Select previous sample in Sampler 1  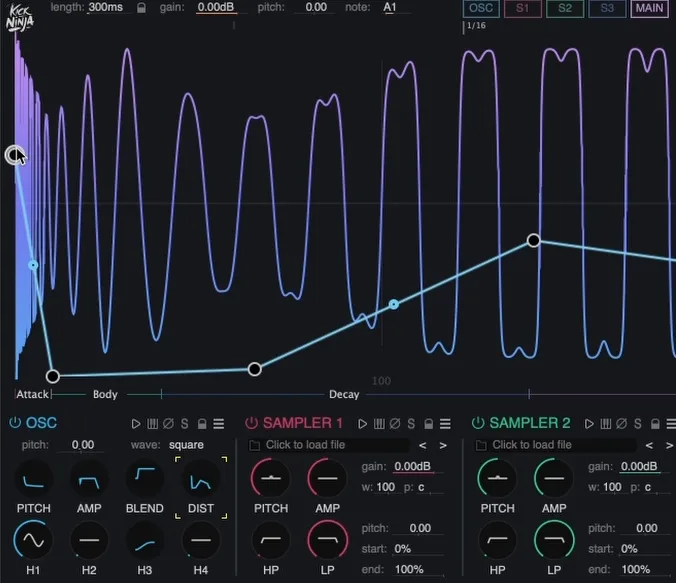click(423, 445)
